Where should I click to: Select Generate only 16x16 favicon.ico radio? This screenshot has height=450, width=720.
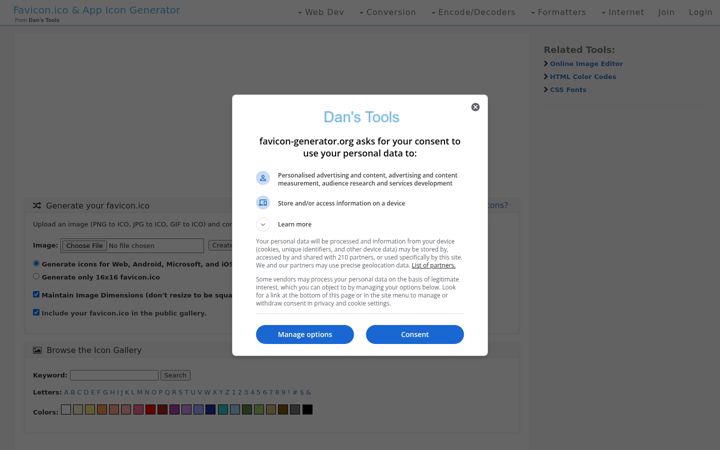click(x=36, y=276)
